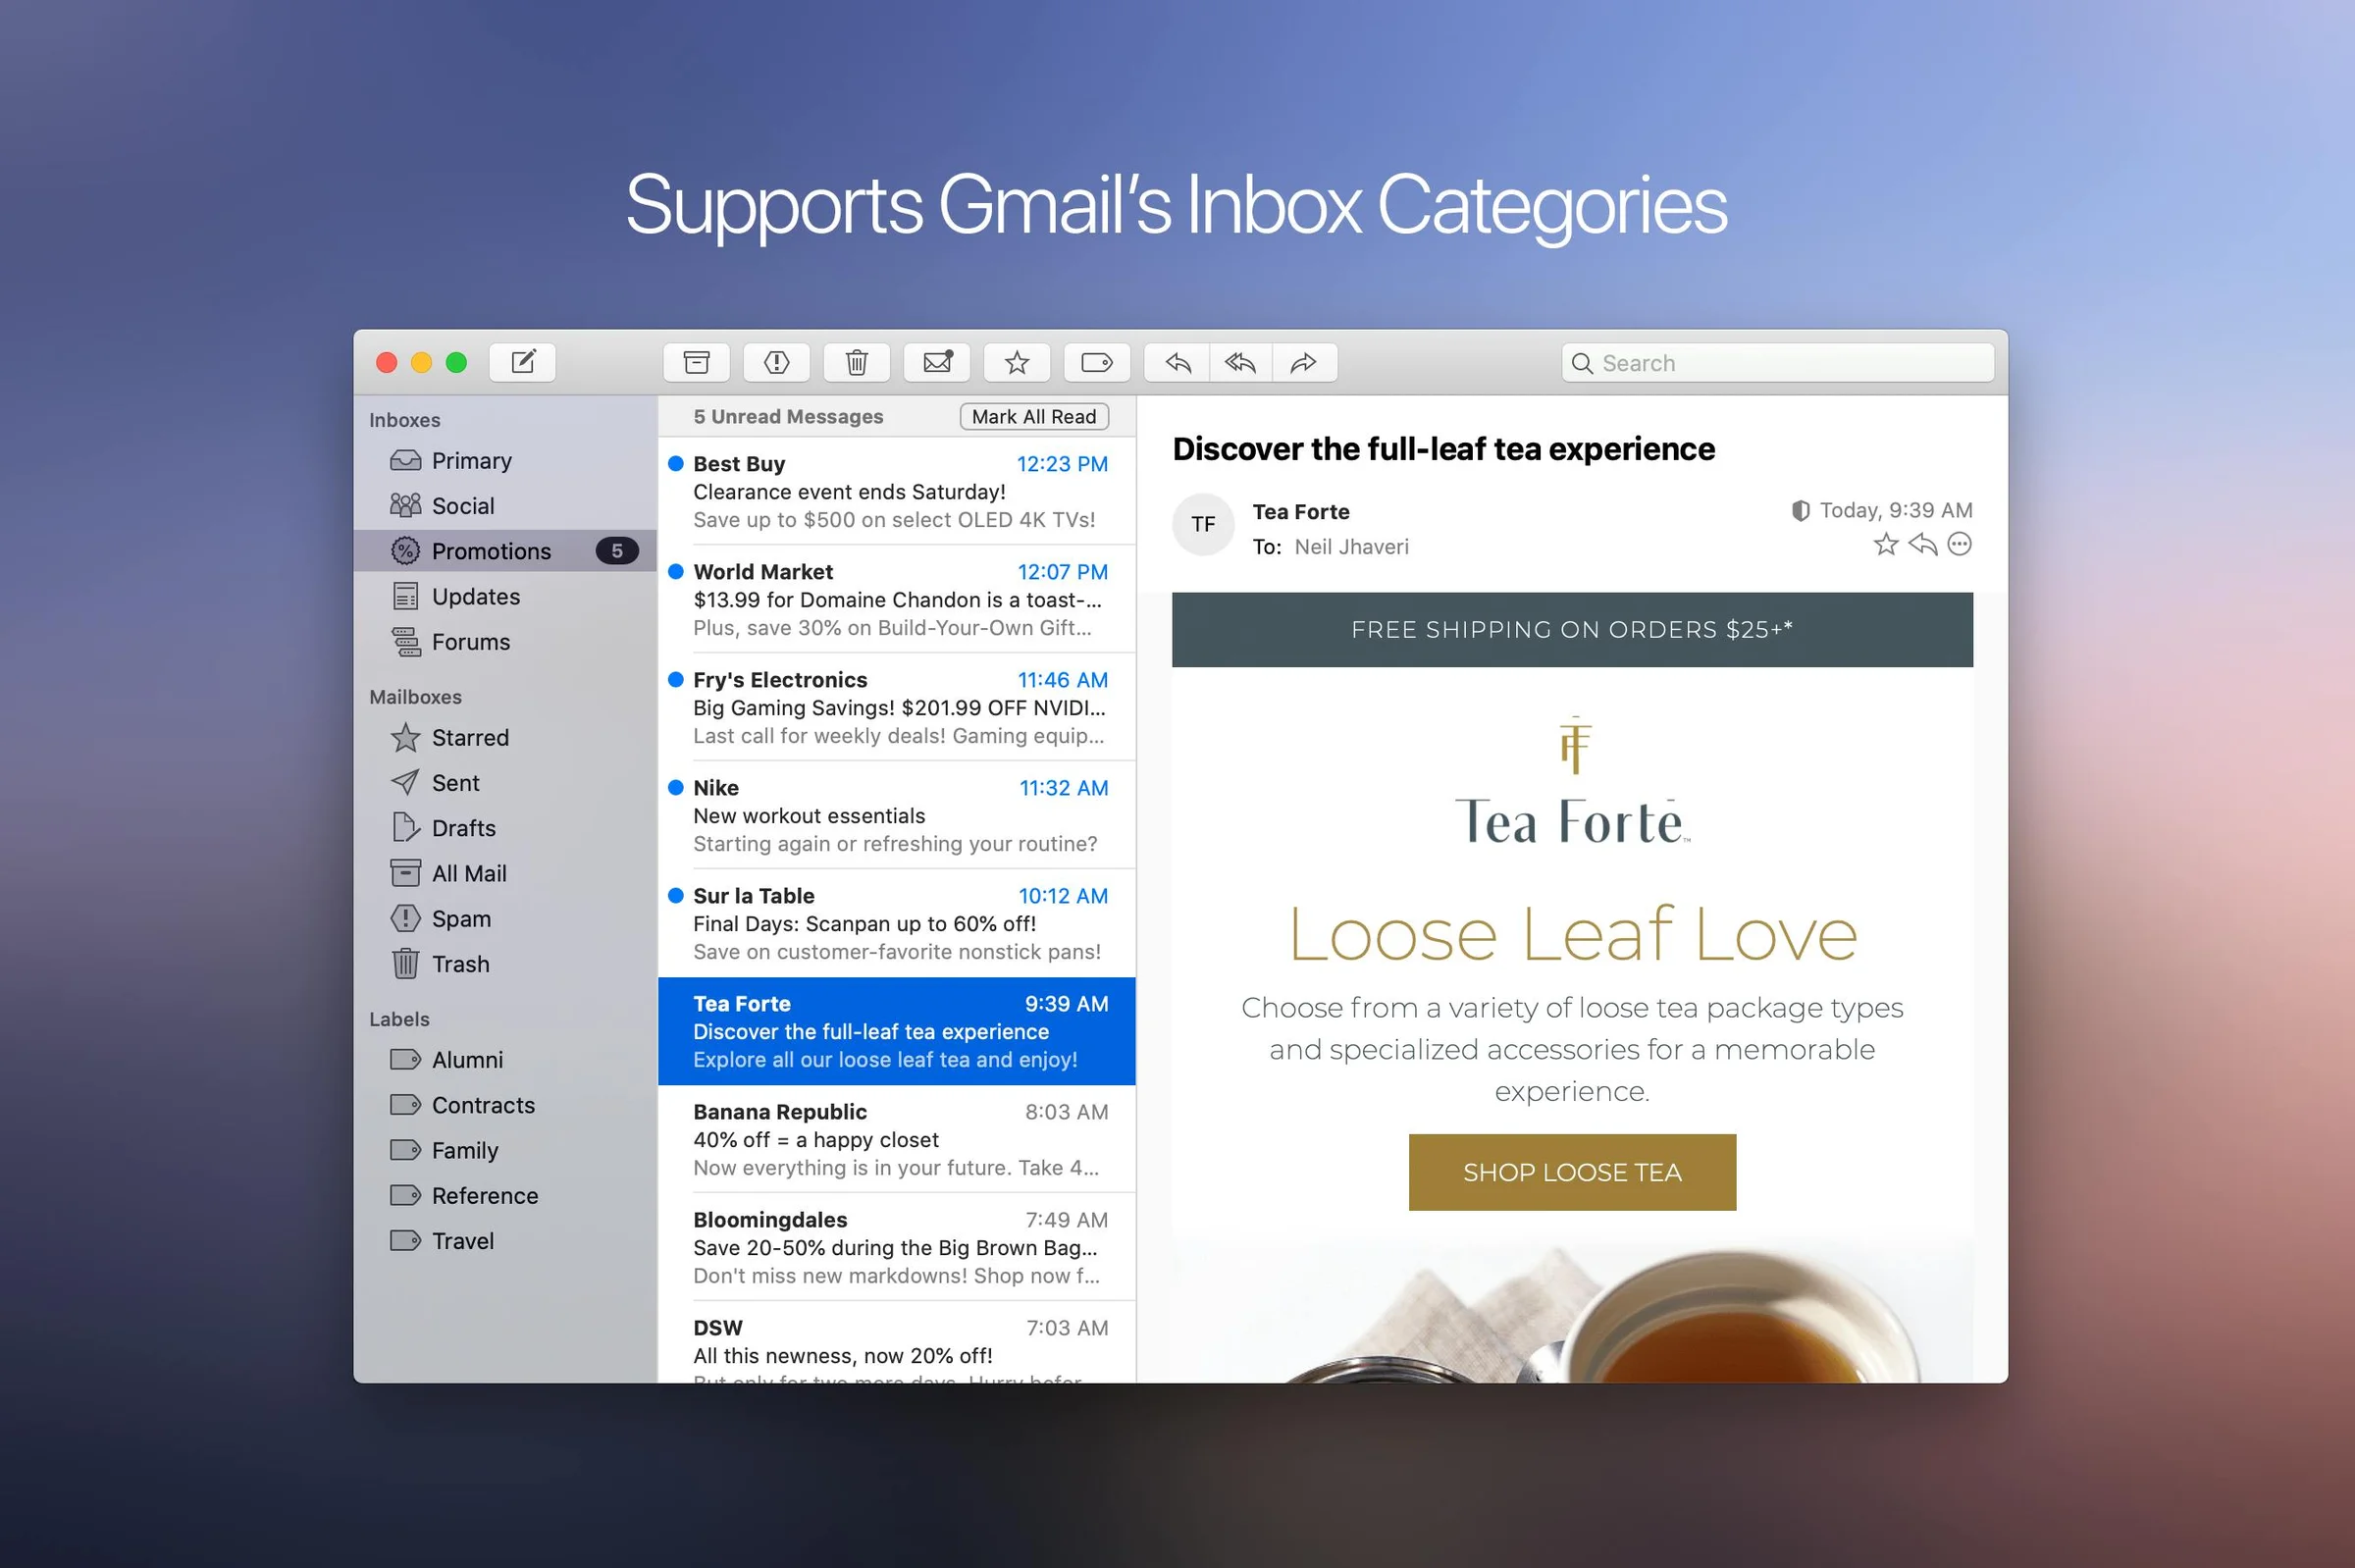This screenshot has width=2355, height=1568.
Task: Forward the message via toolbar arrow
Action: (x=1304, y=362)
